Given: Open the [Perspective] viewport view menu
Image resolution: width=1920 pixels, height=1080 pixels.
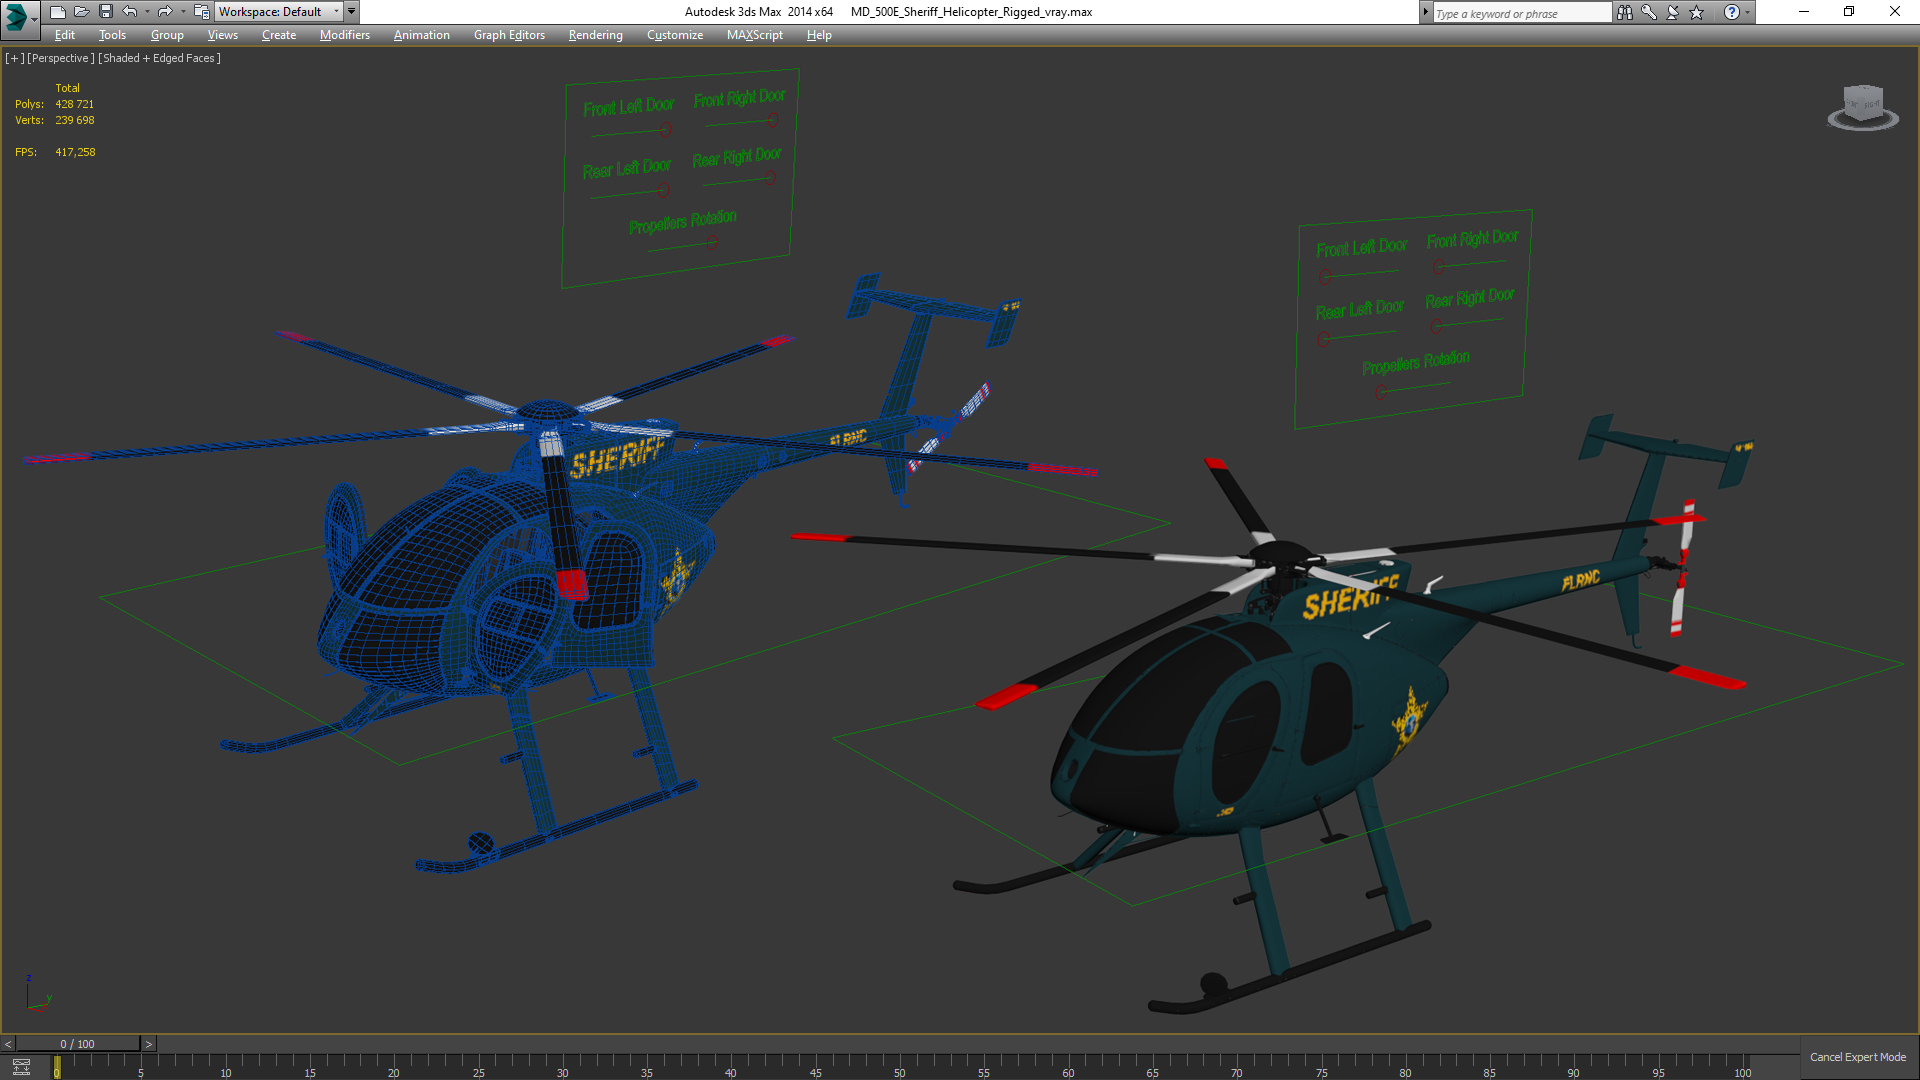Looking at the screenshot, I should (x=61, y=58).
